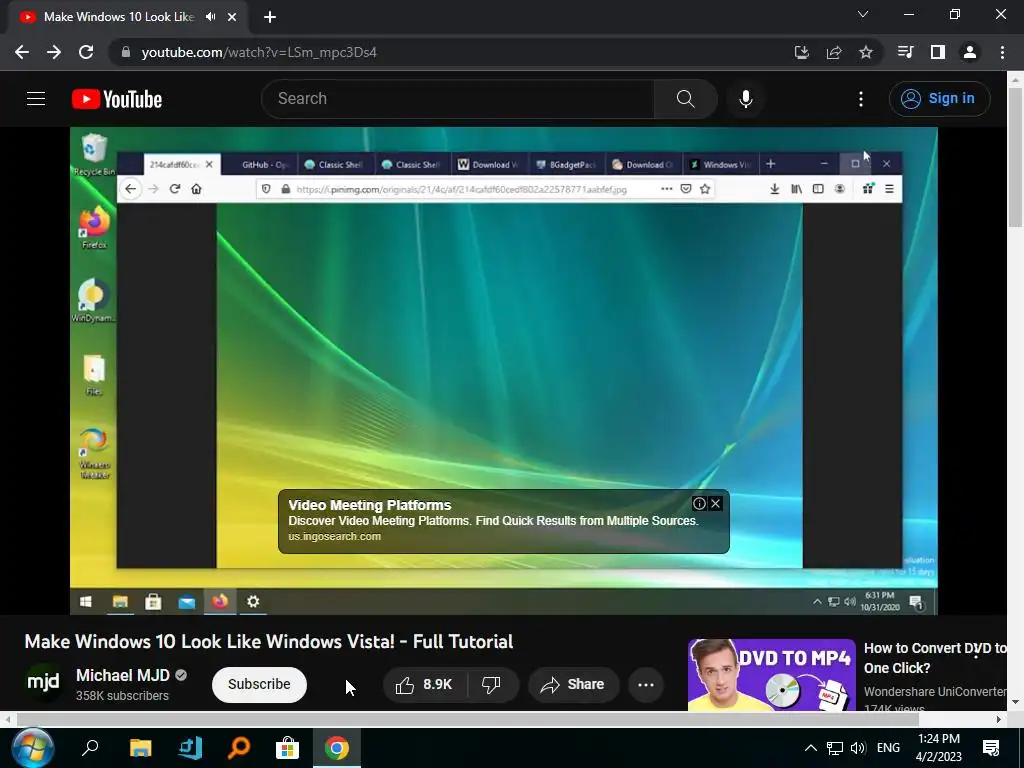Like the video with thumbs up

tap(424, 684)
